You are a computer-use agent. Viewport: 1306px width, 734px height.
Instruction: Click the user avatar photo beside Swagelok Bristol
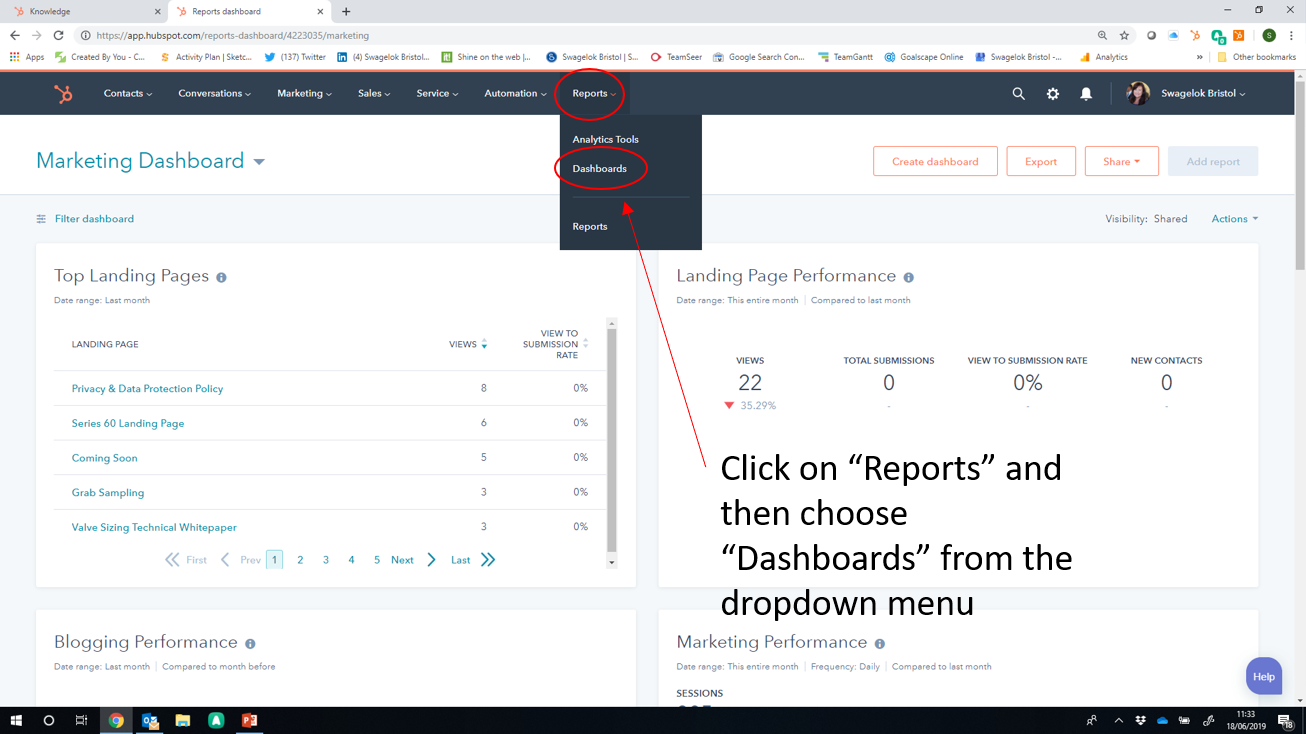pos(1138,94)
